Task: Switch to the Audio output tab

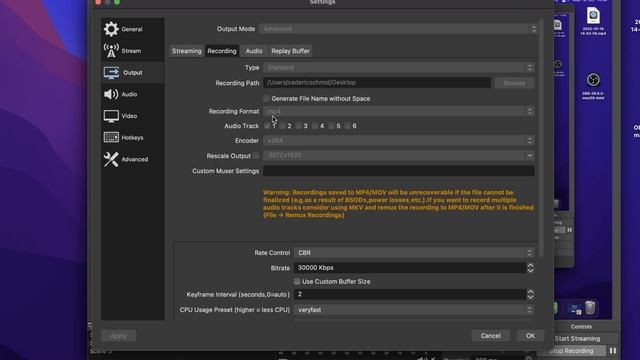Action: [254, 51]
